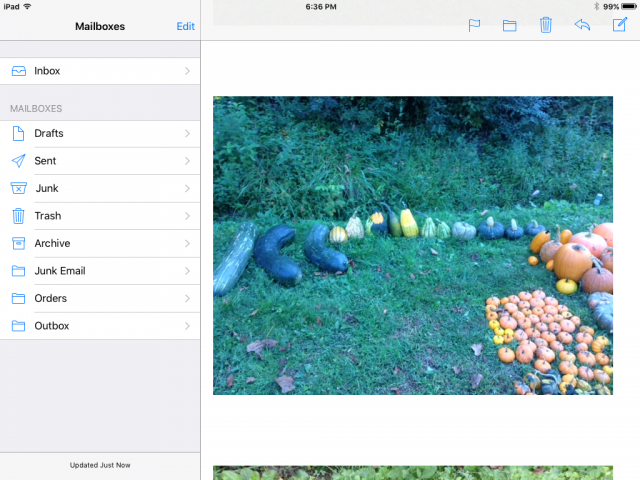Tap the 99% battery percentage
Viewport: 640px width, 480px height.
pos(611,7)
